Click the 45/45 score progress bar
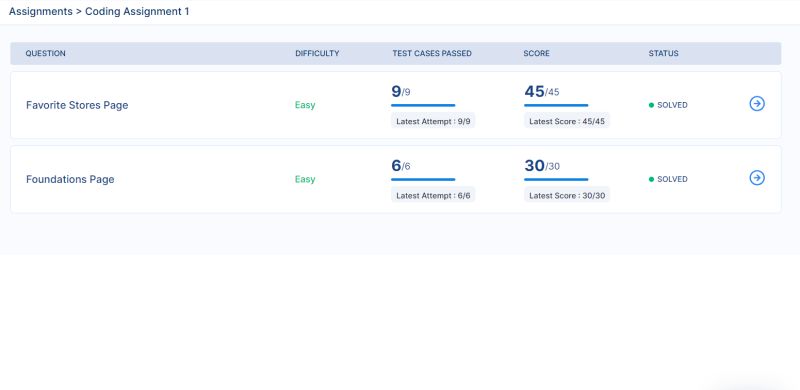 [556, 105]
